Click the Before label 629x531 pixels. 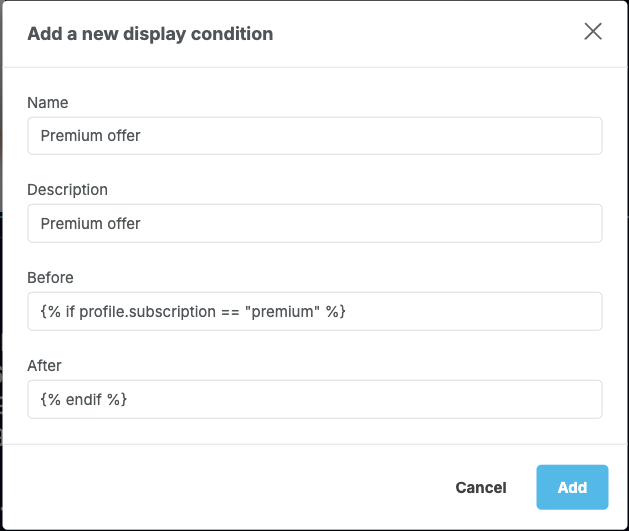click(x=50, y=277)
